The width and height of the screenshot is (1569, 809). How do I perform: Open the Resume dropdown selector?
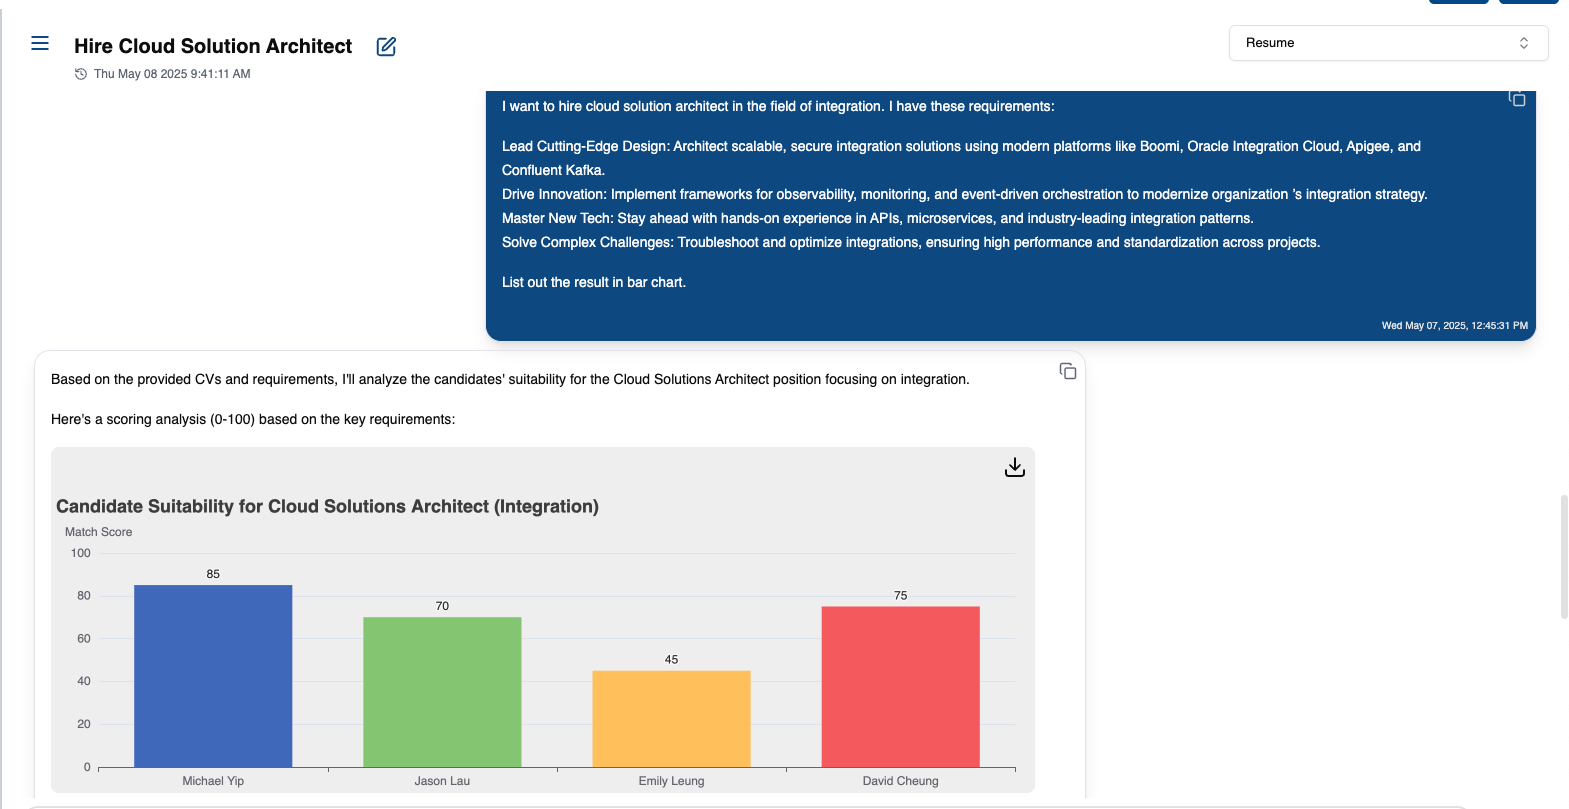pos(1387,43)
